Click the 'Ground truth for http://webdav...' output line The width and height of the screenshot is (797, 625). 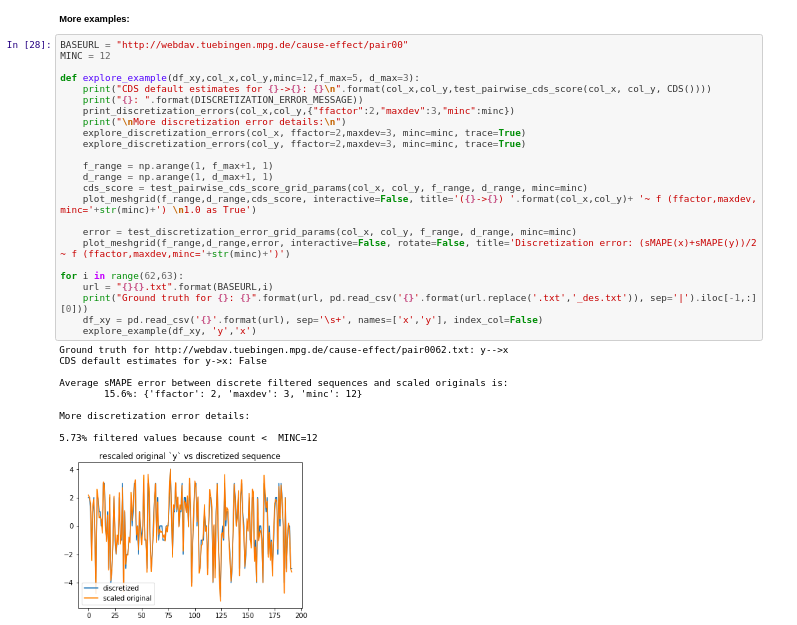(x=284, y=350)
